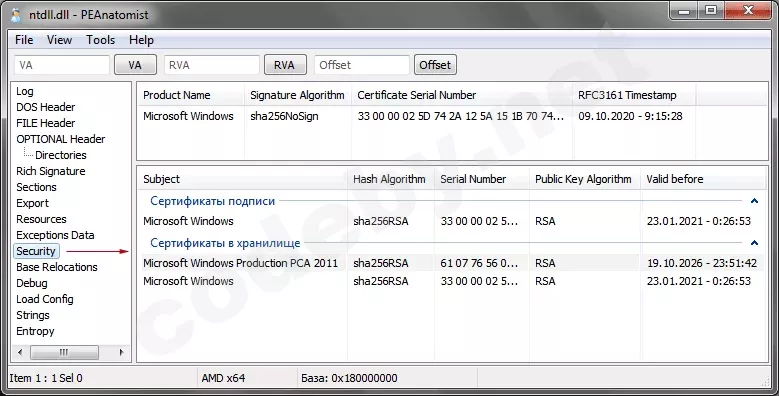Click База: 0x180000000 in status bar
The width and height of the screenshot is (779, 396).
point(349,378)
